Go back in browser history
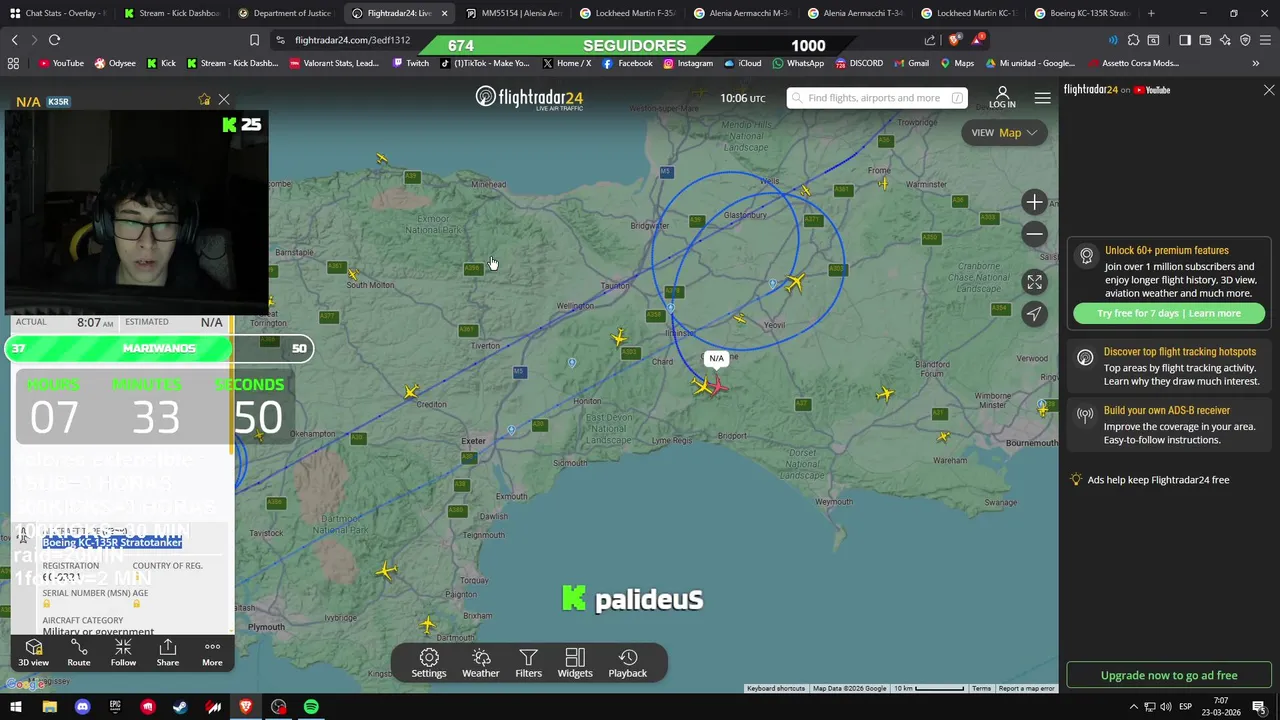This screenshot has width=1280, height=720. [x=14, y=40]
